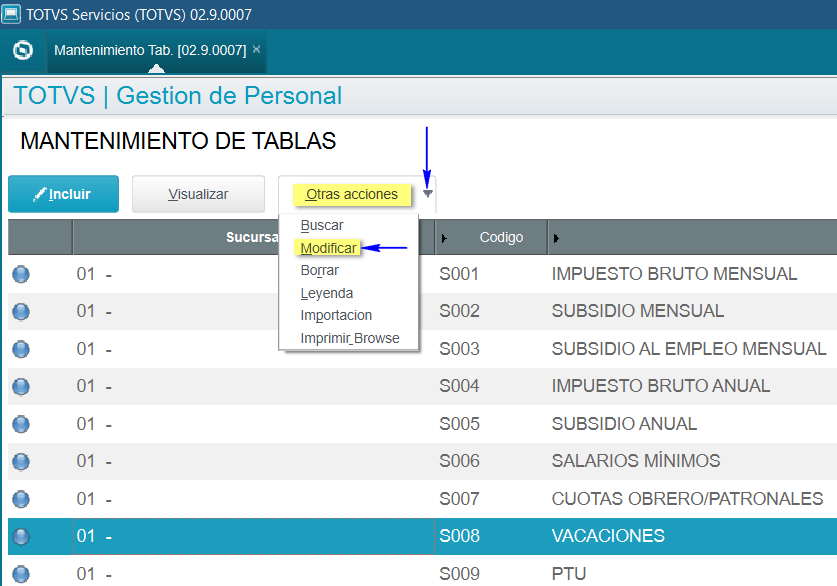
Task: Click the blue status icon for row S008
Action: [x=21, y=536]
